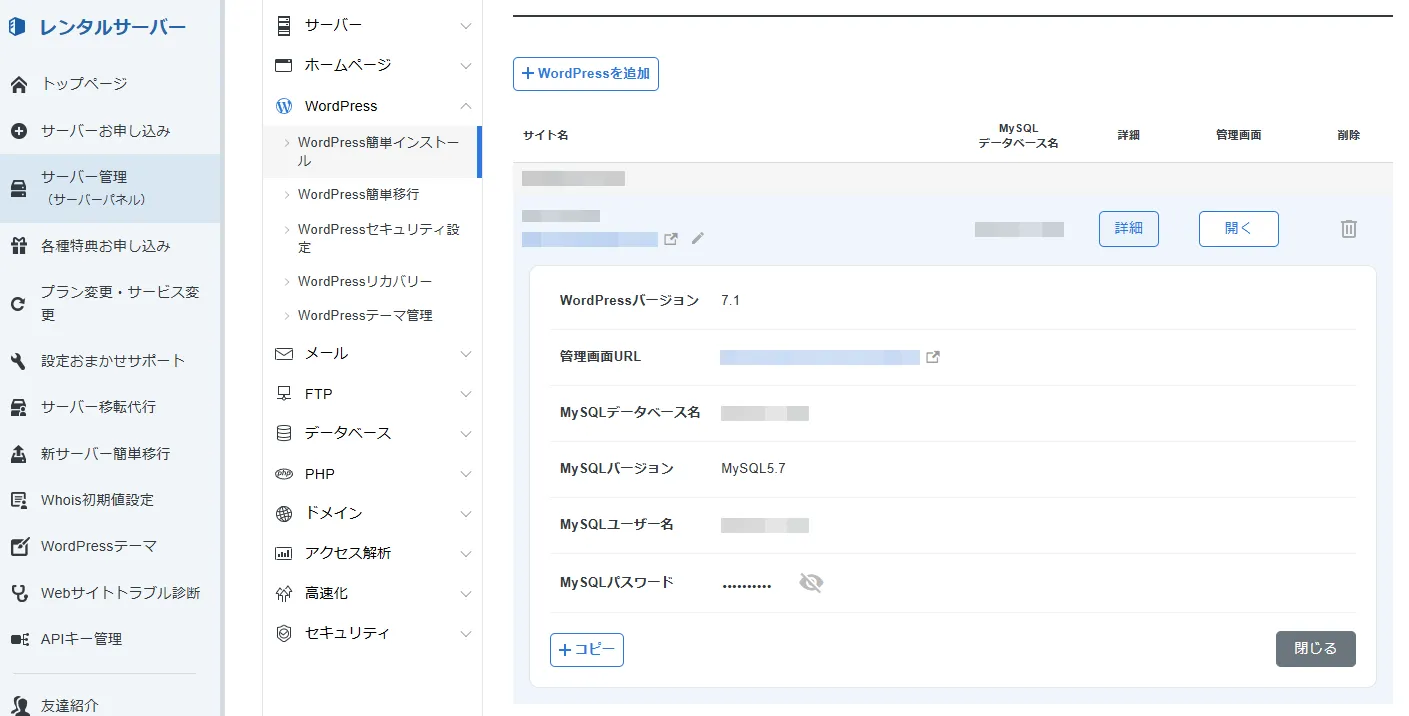Image resolution: width=1409 pixels, height=716 pixels.
Task: Expand the メール menu chevron
Action: pyautogui.click(x=466, y=354)
